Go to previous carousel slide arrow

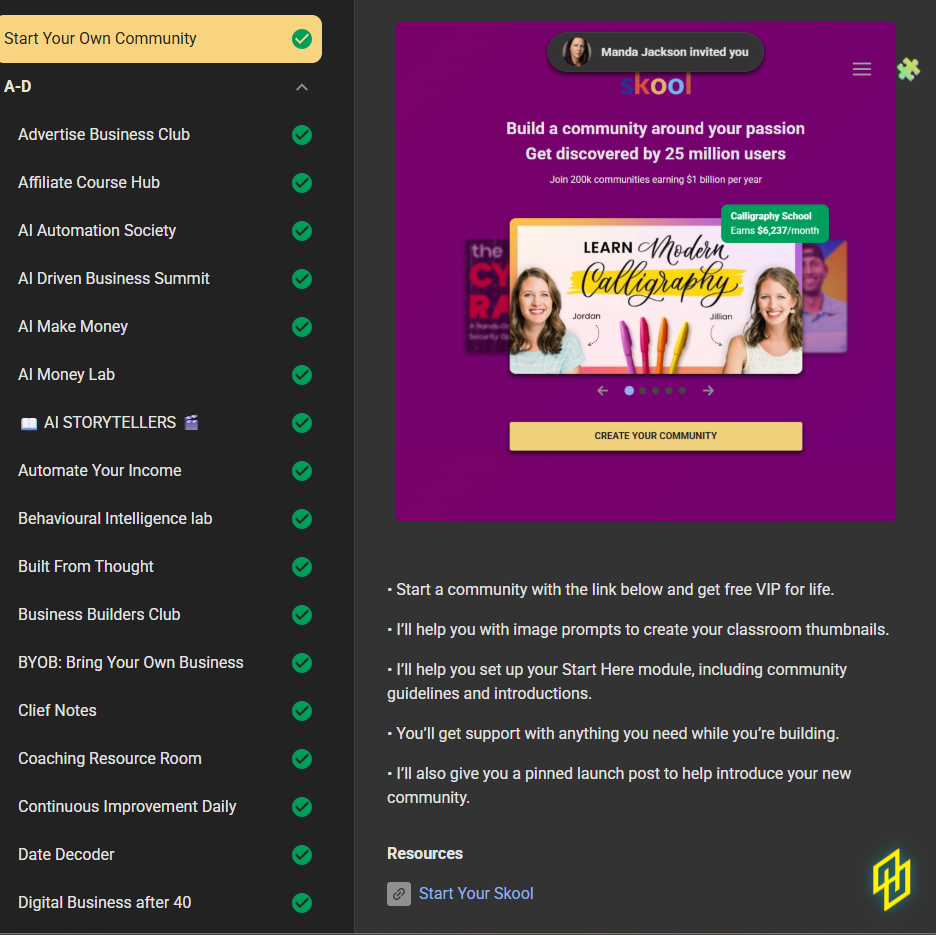click(603, 390)
